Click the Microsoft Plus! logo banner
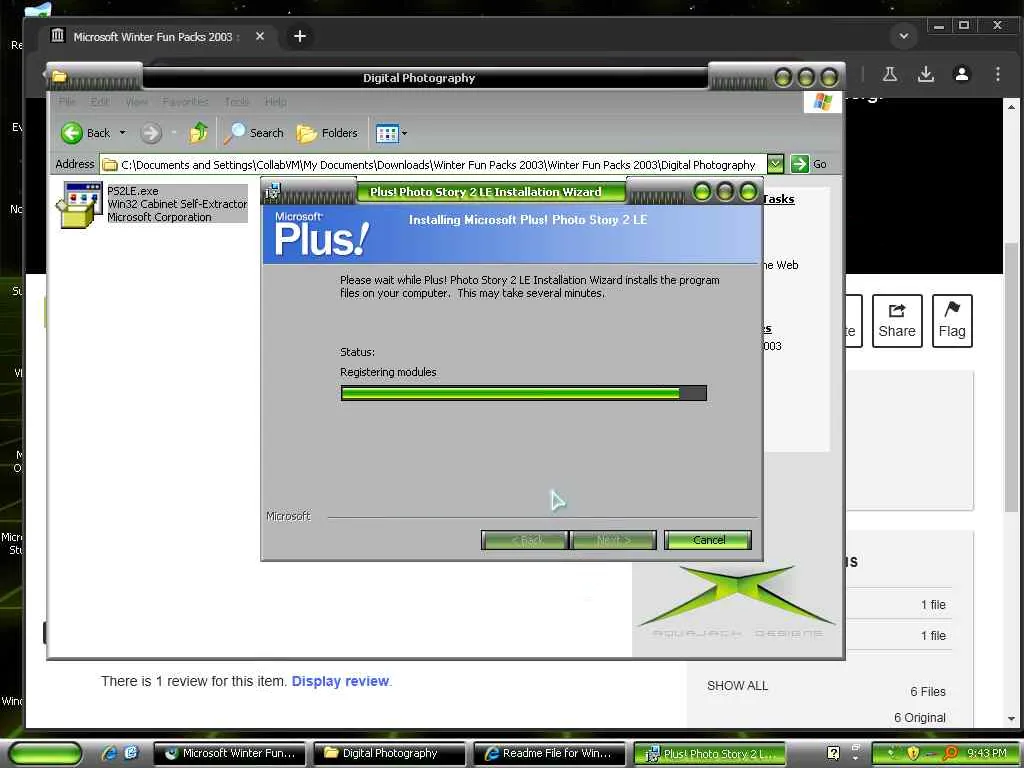Viewport: 1024px width, 768px height. [x=321, y=234]
